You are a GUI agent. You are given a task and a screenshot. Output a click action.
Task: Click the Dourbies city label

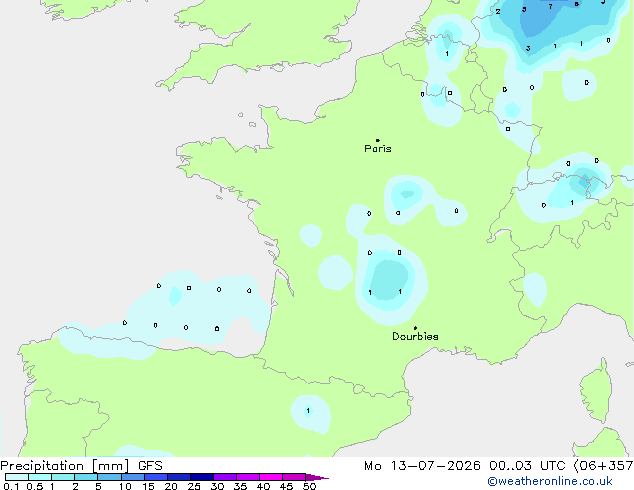pyautogui.click(x=415, y=336)
